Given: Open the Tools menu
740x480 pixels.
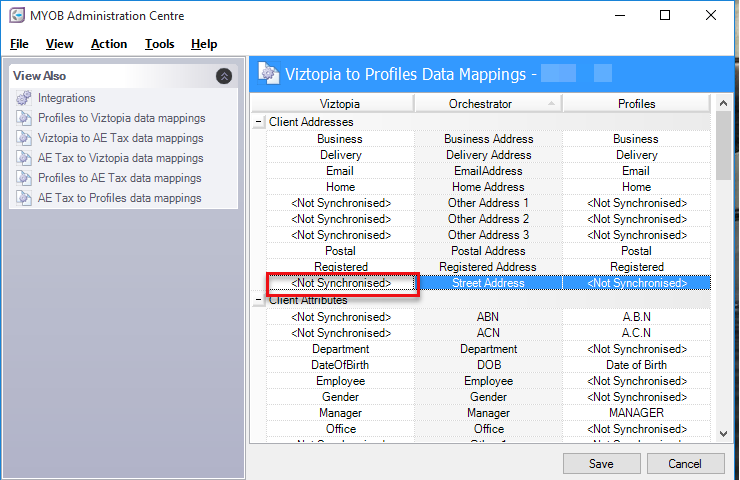Looking at the screenshot, I should [159, 44].
